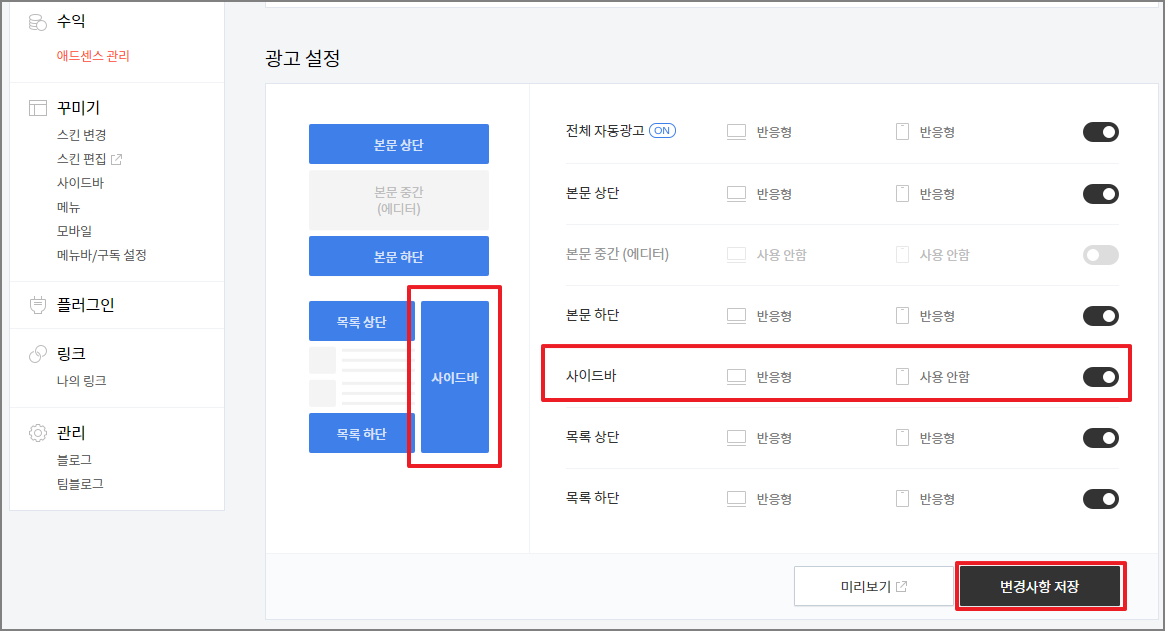Image resolution: width=1165 pixels, height=631 pixels.
Task: Click the PC 반응형 icon in the 목록 상단 row
Action: click(x=738, y=438)
